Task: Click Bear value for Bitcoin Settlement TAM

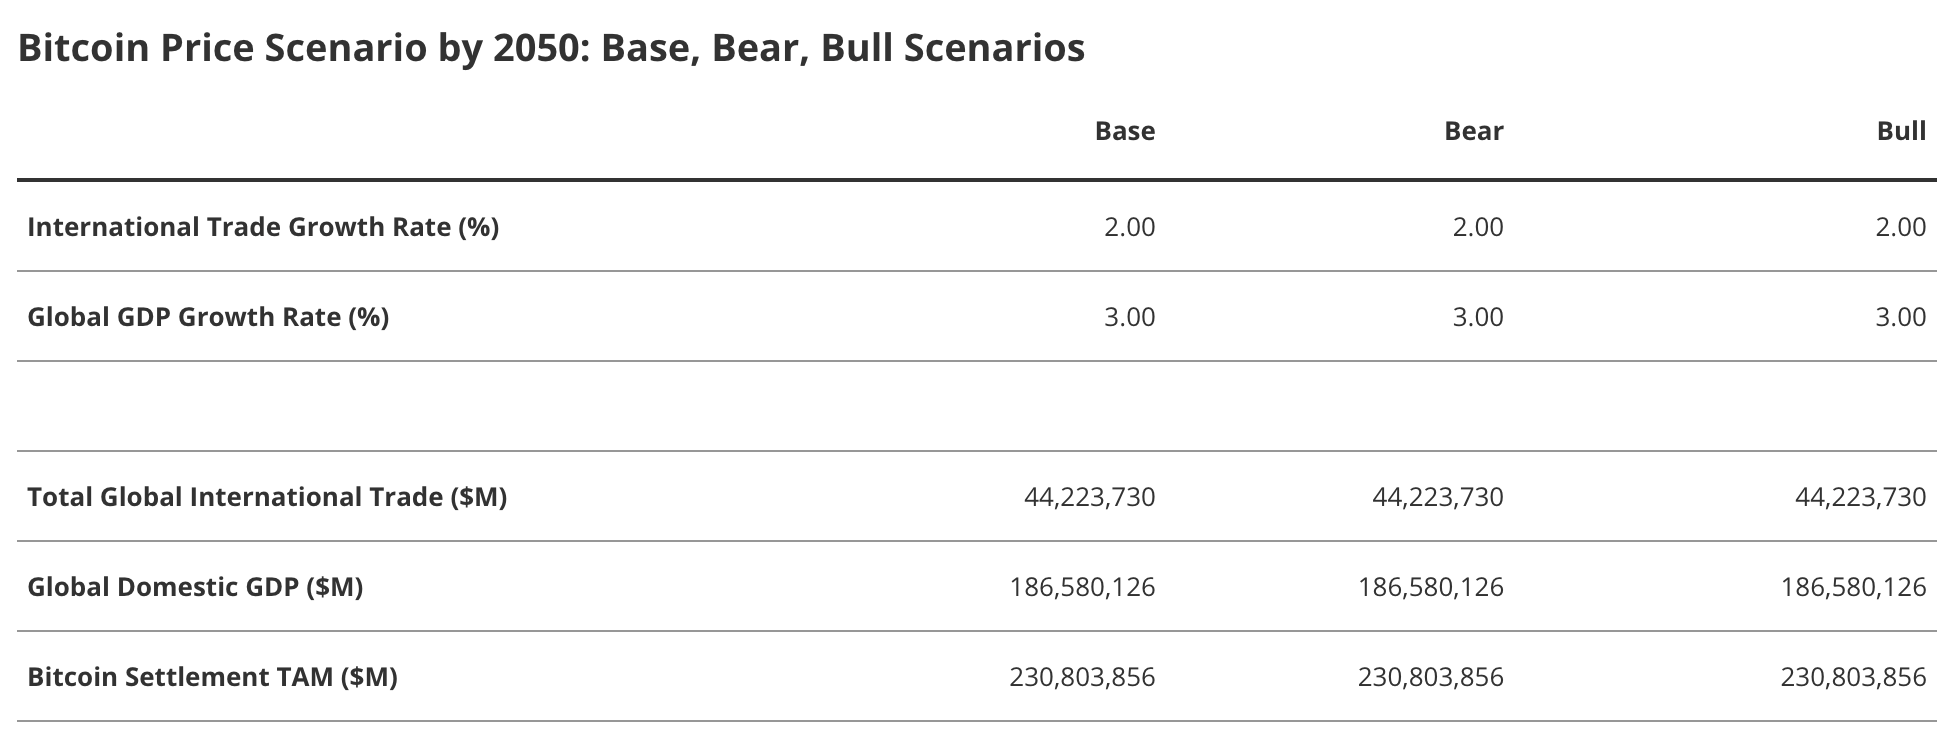Action: coord(1430,677)
